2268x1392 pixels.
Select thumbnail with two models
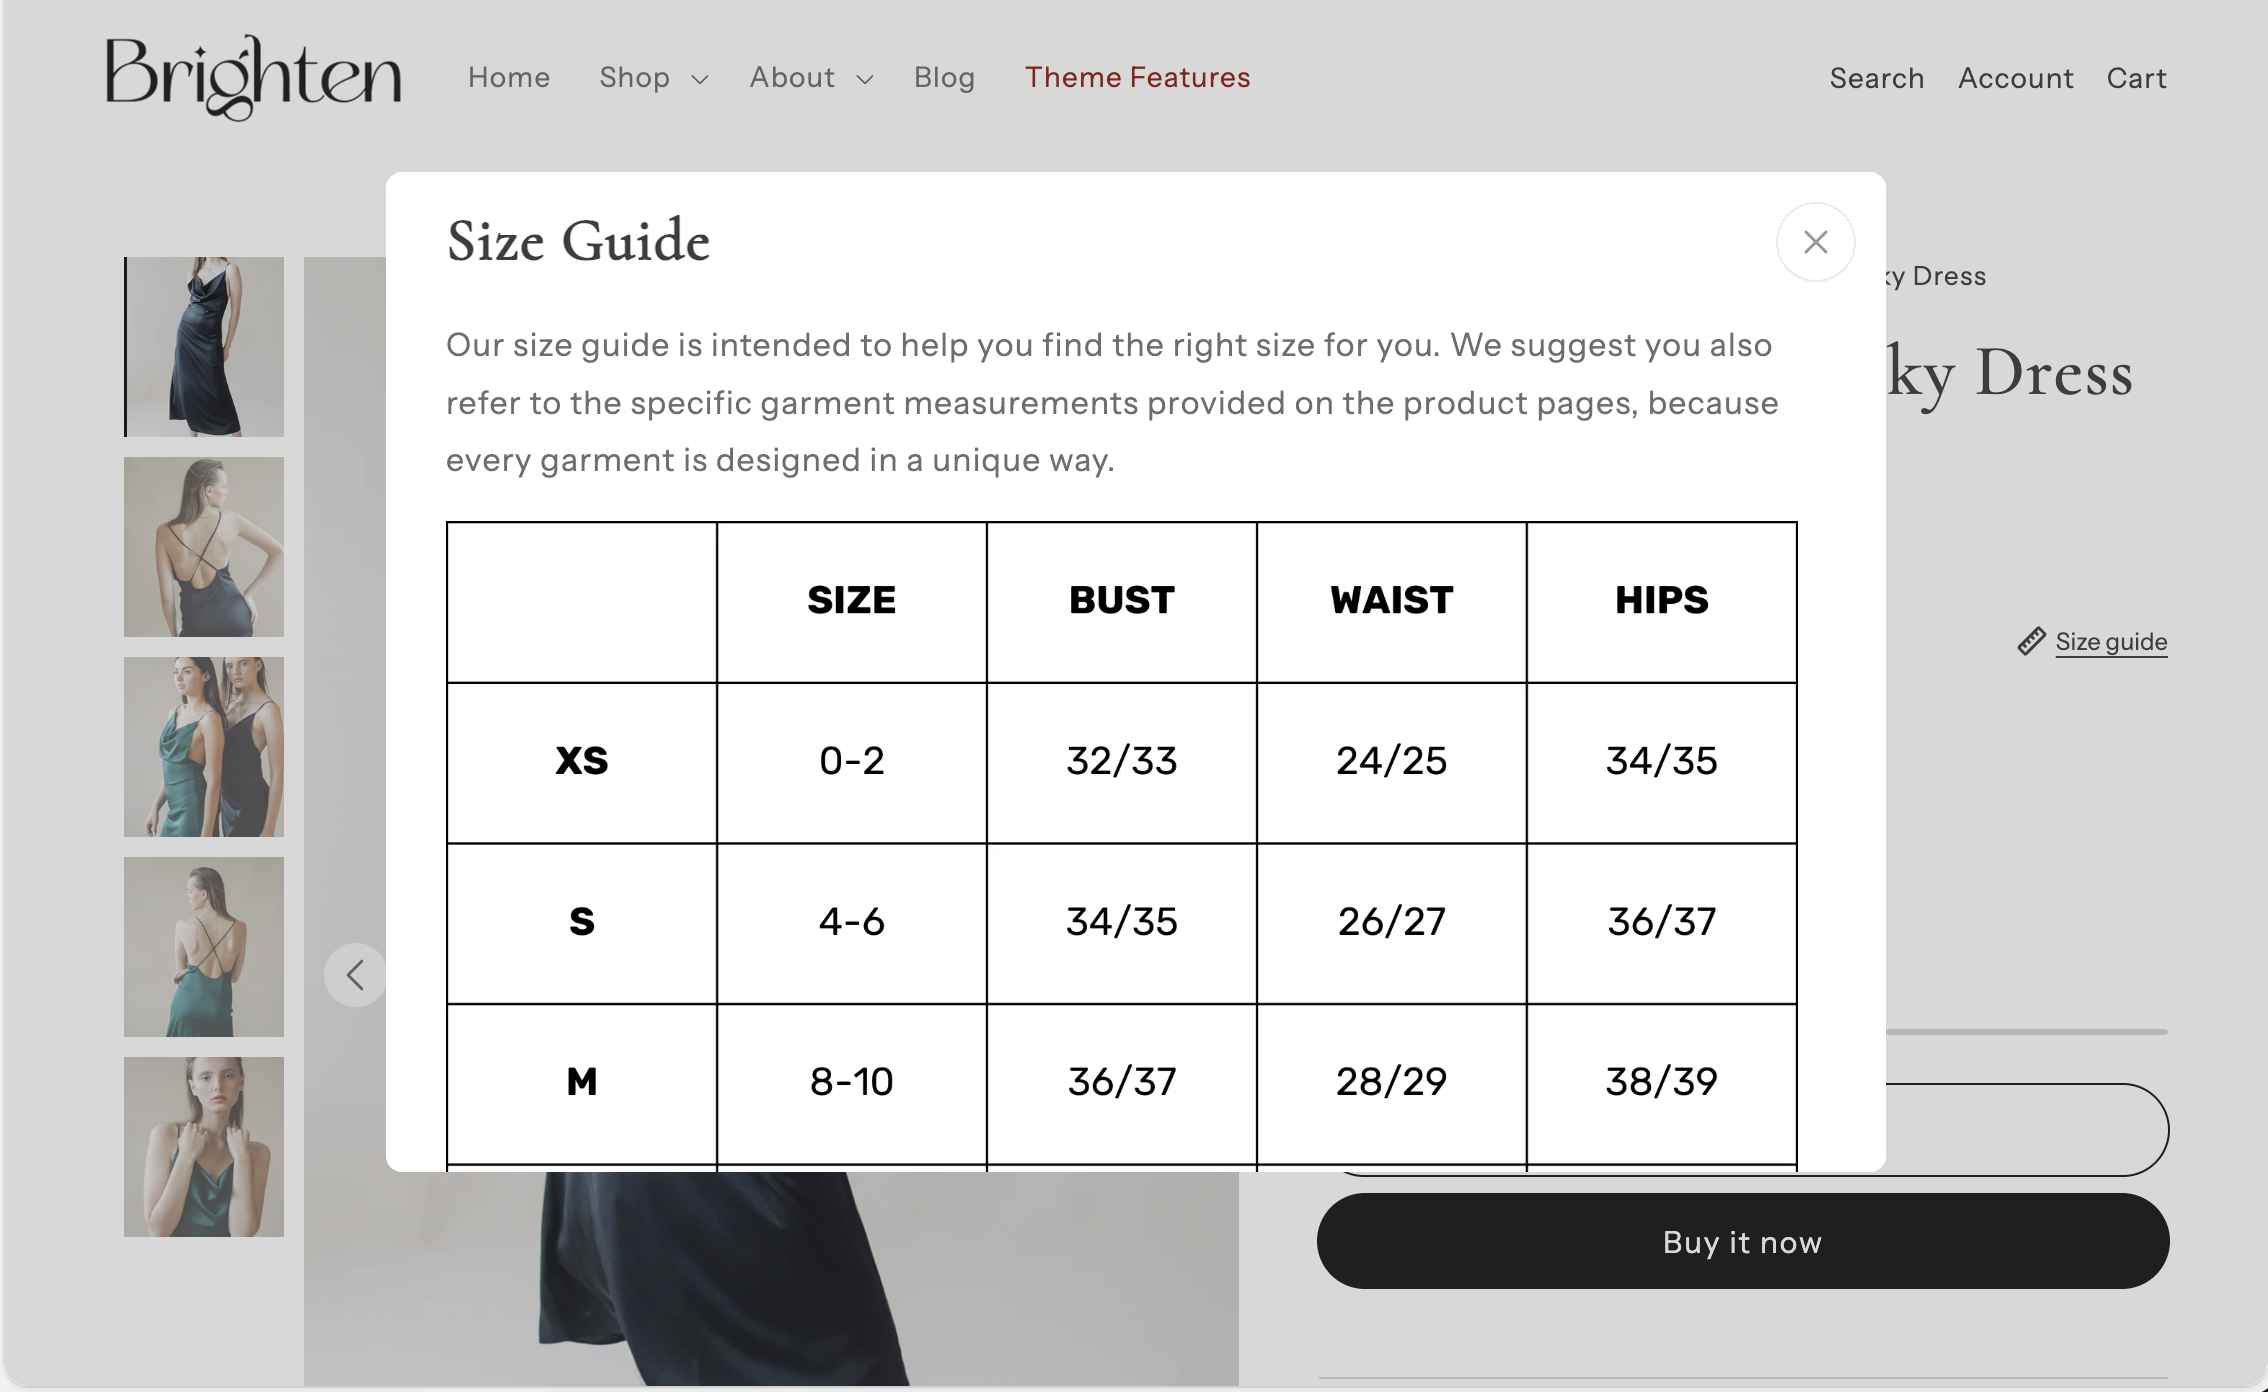(x=204, y=747)
